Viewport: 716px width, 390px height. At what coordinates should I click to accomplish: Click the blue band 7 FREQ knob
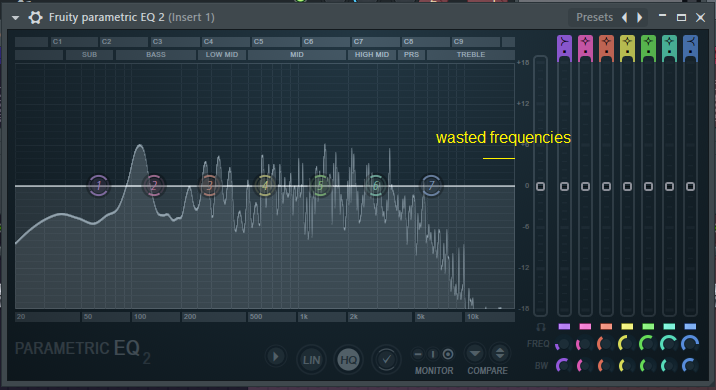pyautogui.click(x=690, y=344)
